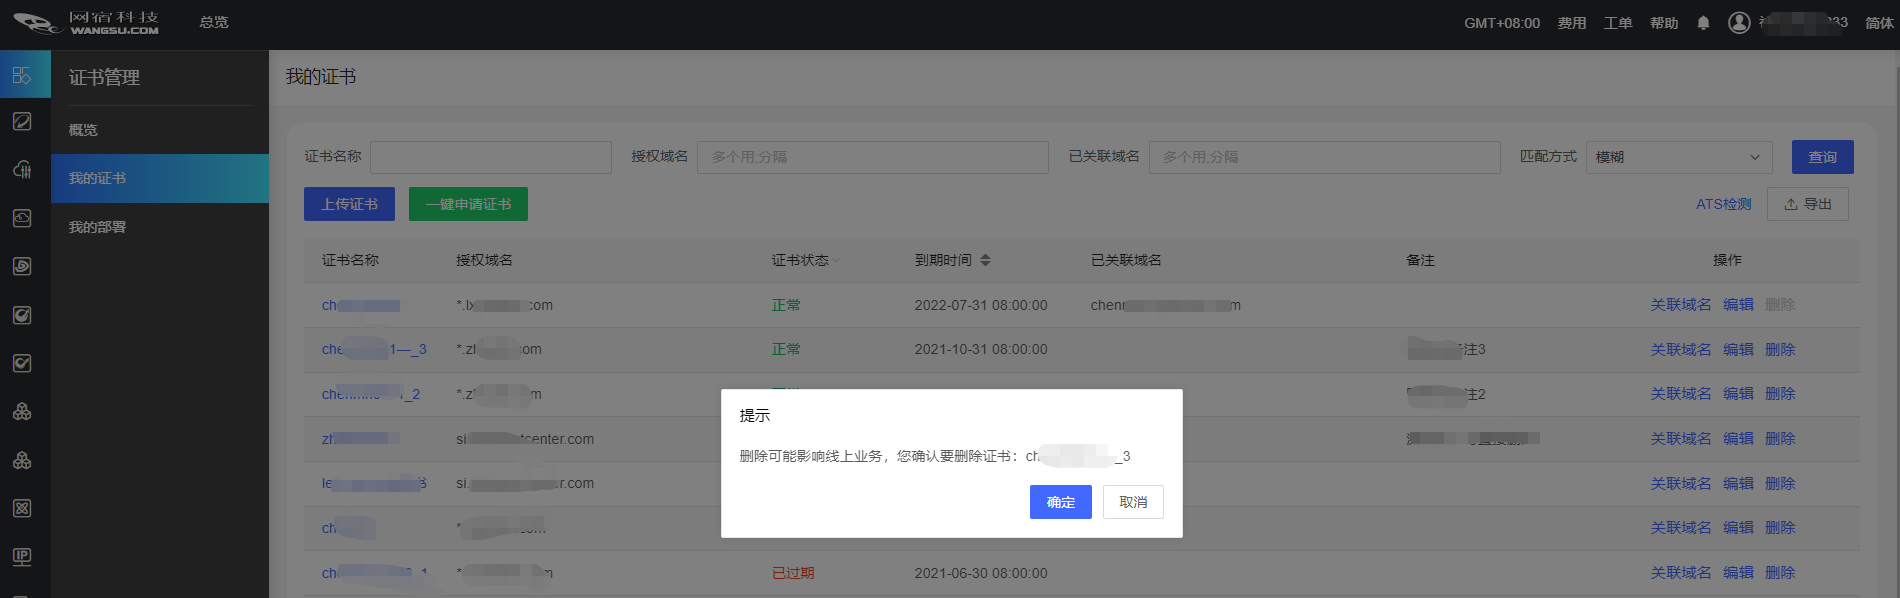Open the 简体 language switcher

pos(1879,23)
